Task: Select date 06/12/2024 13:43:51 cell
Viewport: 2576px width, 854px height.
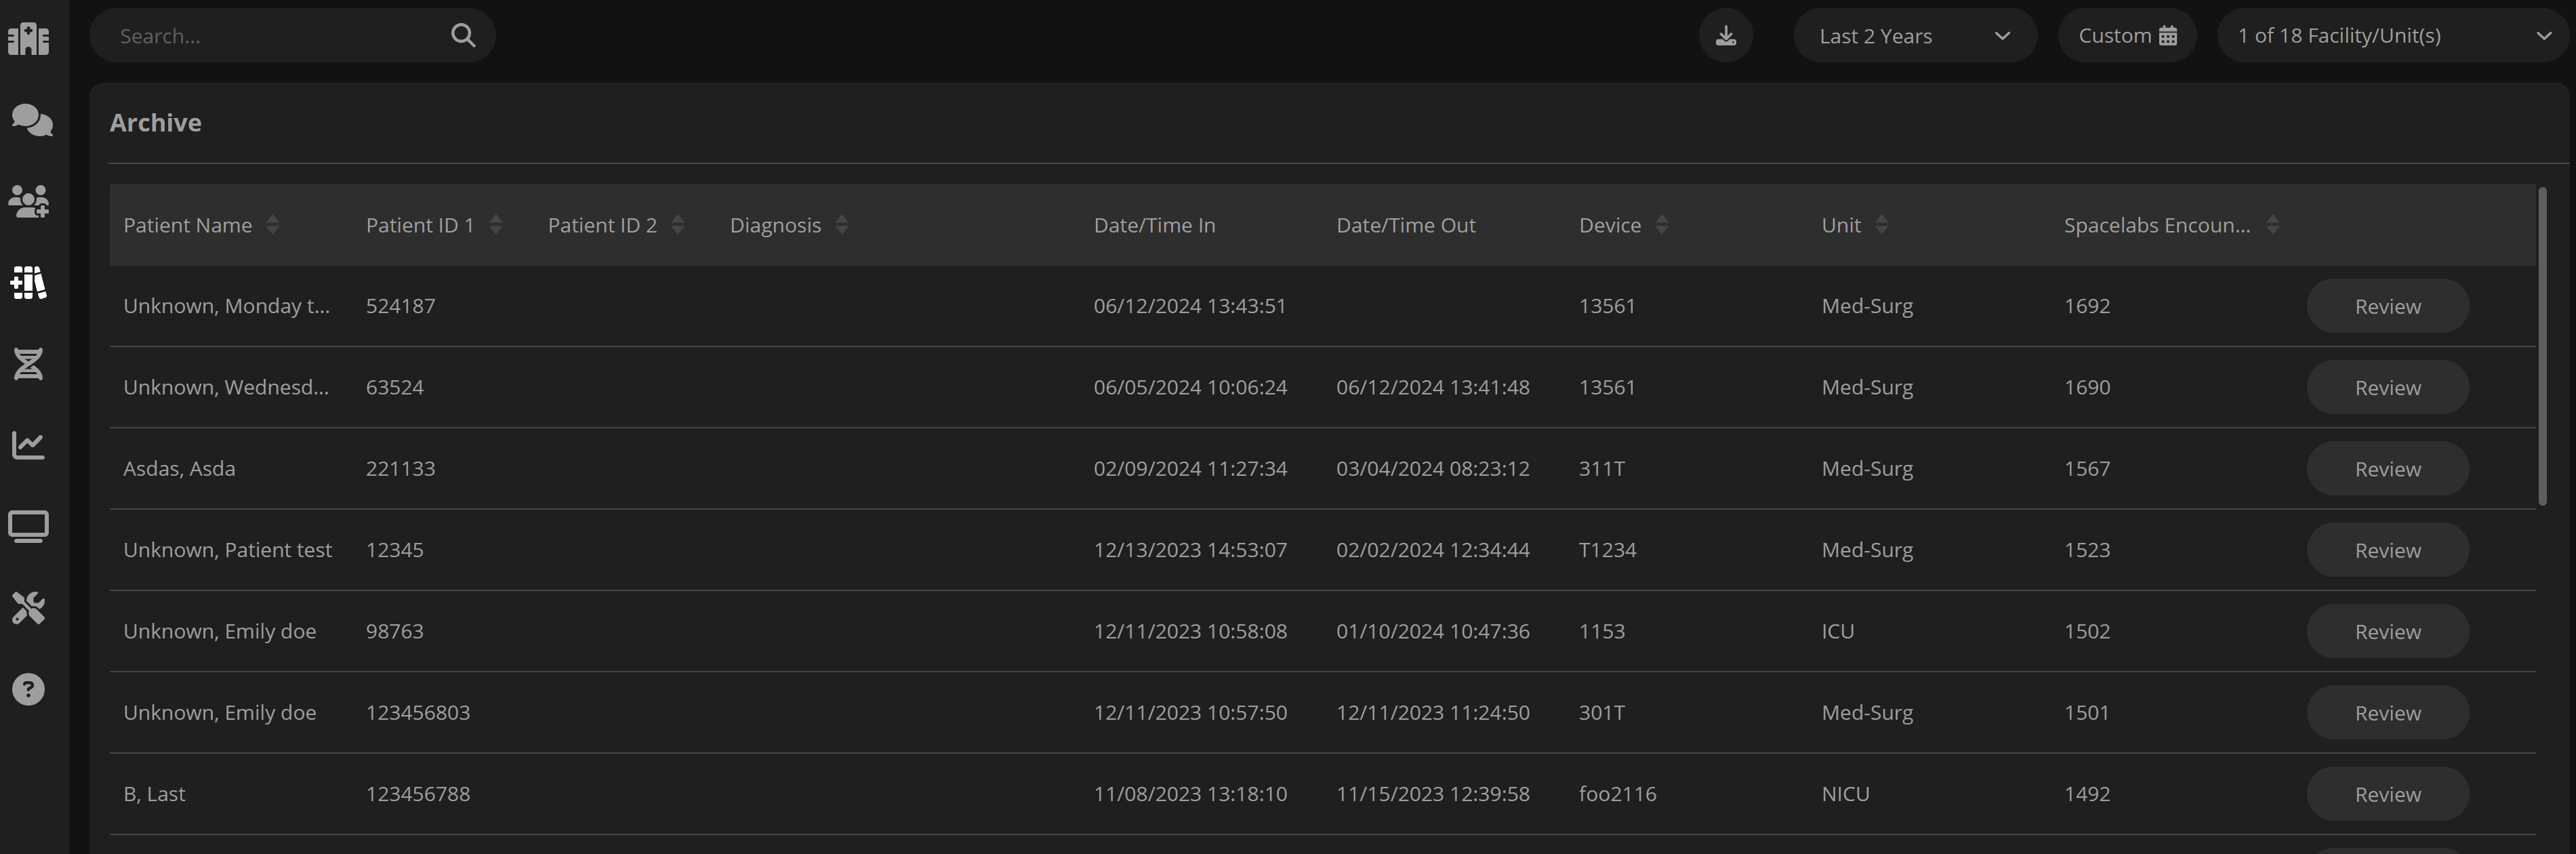Action: 1189,306
